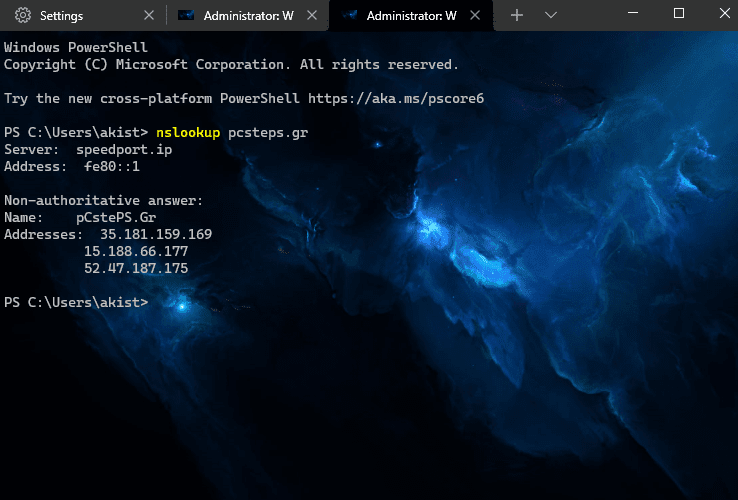Image resolution: width=738 pixels, height=500 pixels.
Task: Click the pCstePS.Gr name result
Action: pos(116,218)
